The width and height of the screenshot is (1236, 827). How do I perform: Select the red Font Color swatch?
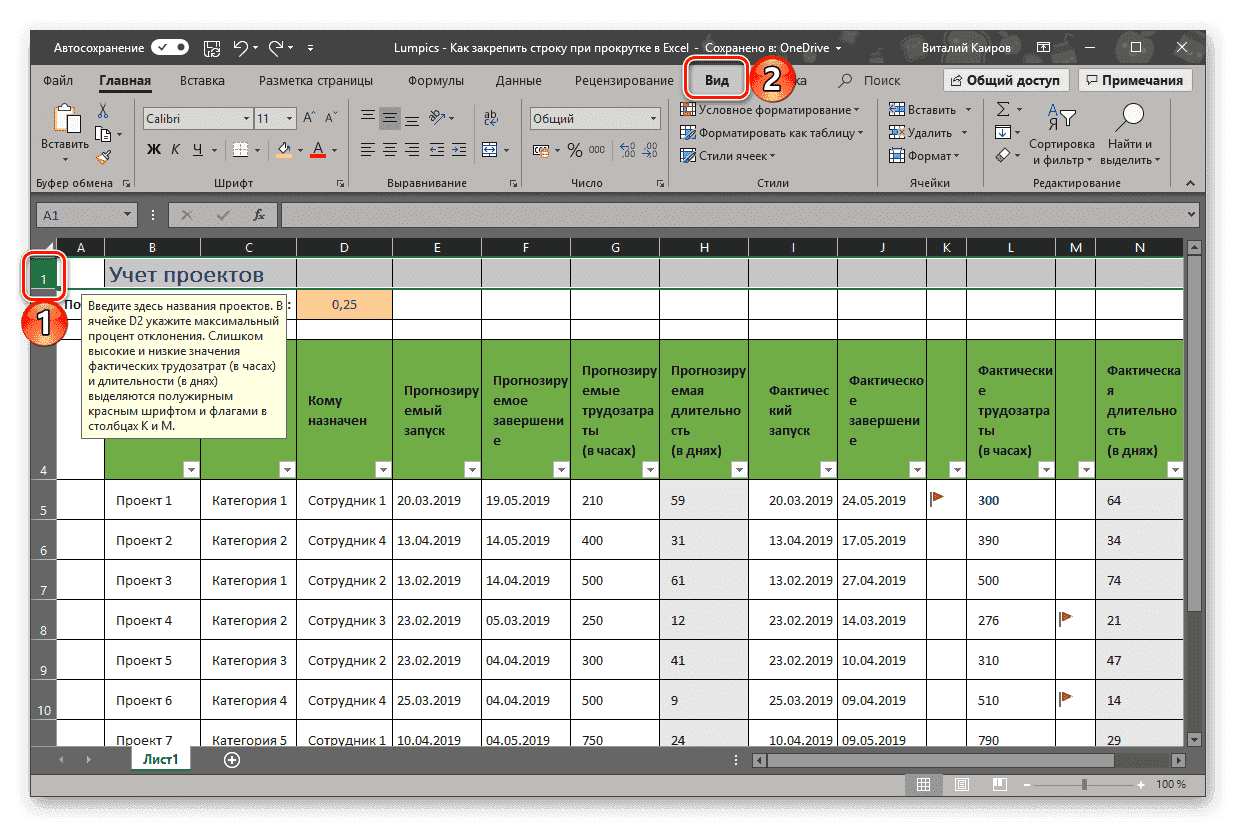pyautogui.click(x=318, y=150)
